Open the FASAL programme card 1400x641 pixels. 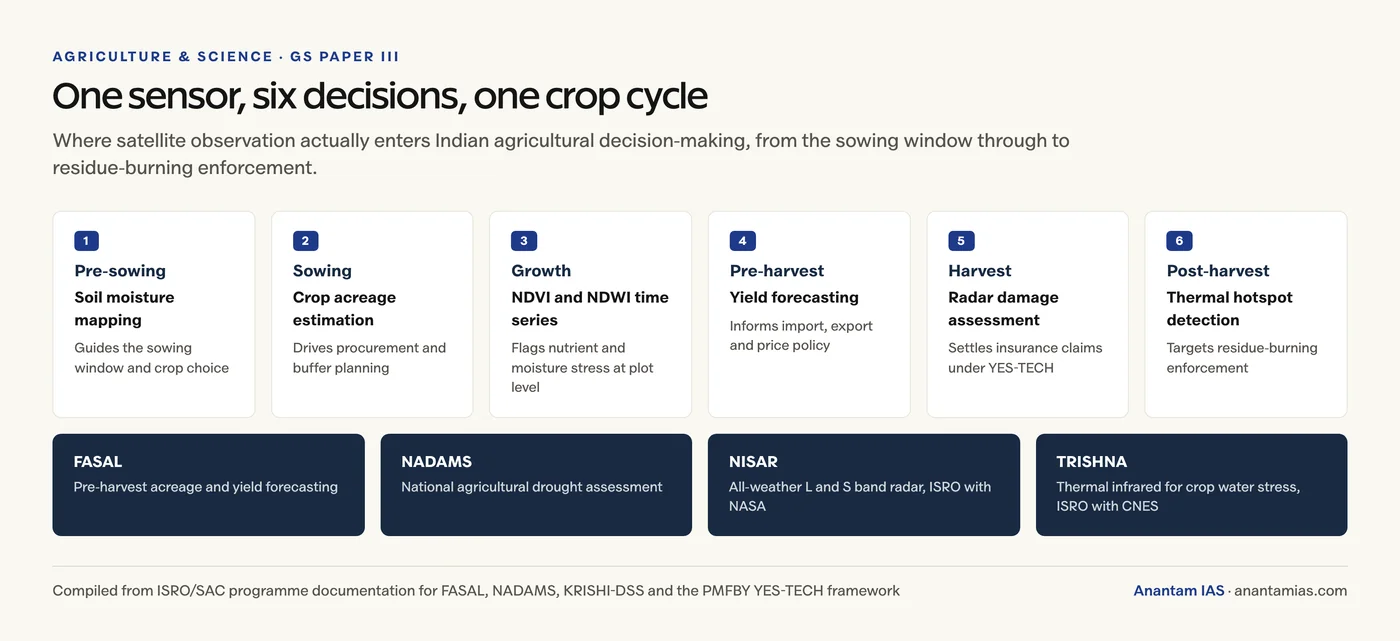pos(208,485)
